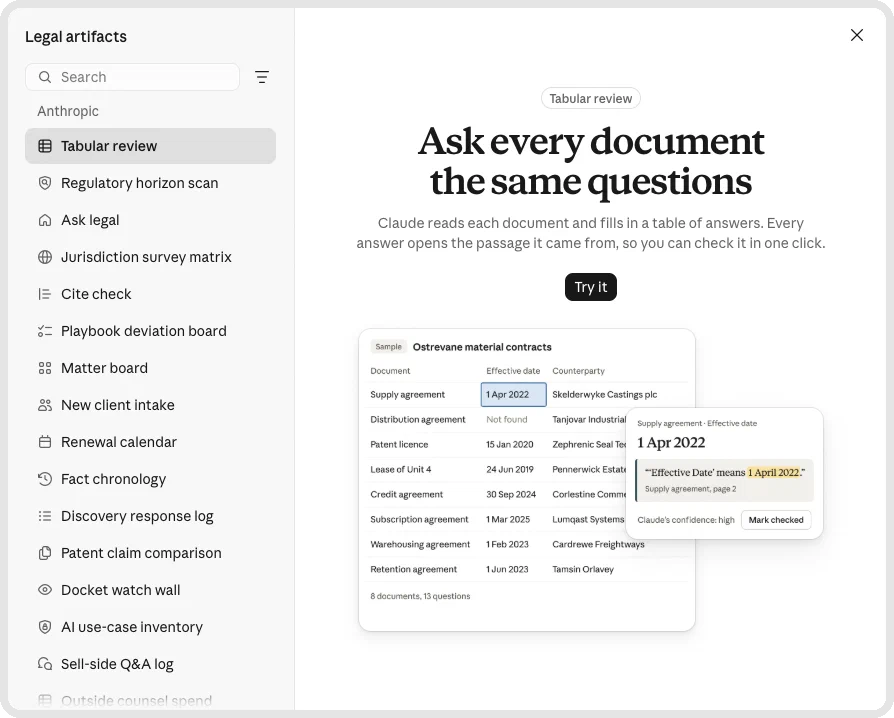This screenshot has height=718, width=894.
Task: Click the Tabular review table icon
Action: click(x=44, y=146)
